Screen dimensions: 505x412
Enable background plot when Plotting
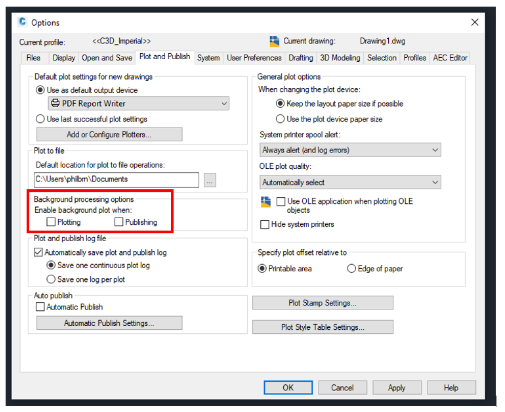coord(51,222)
